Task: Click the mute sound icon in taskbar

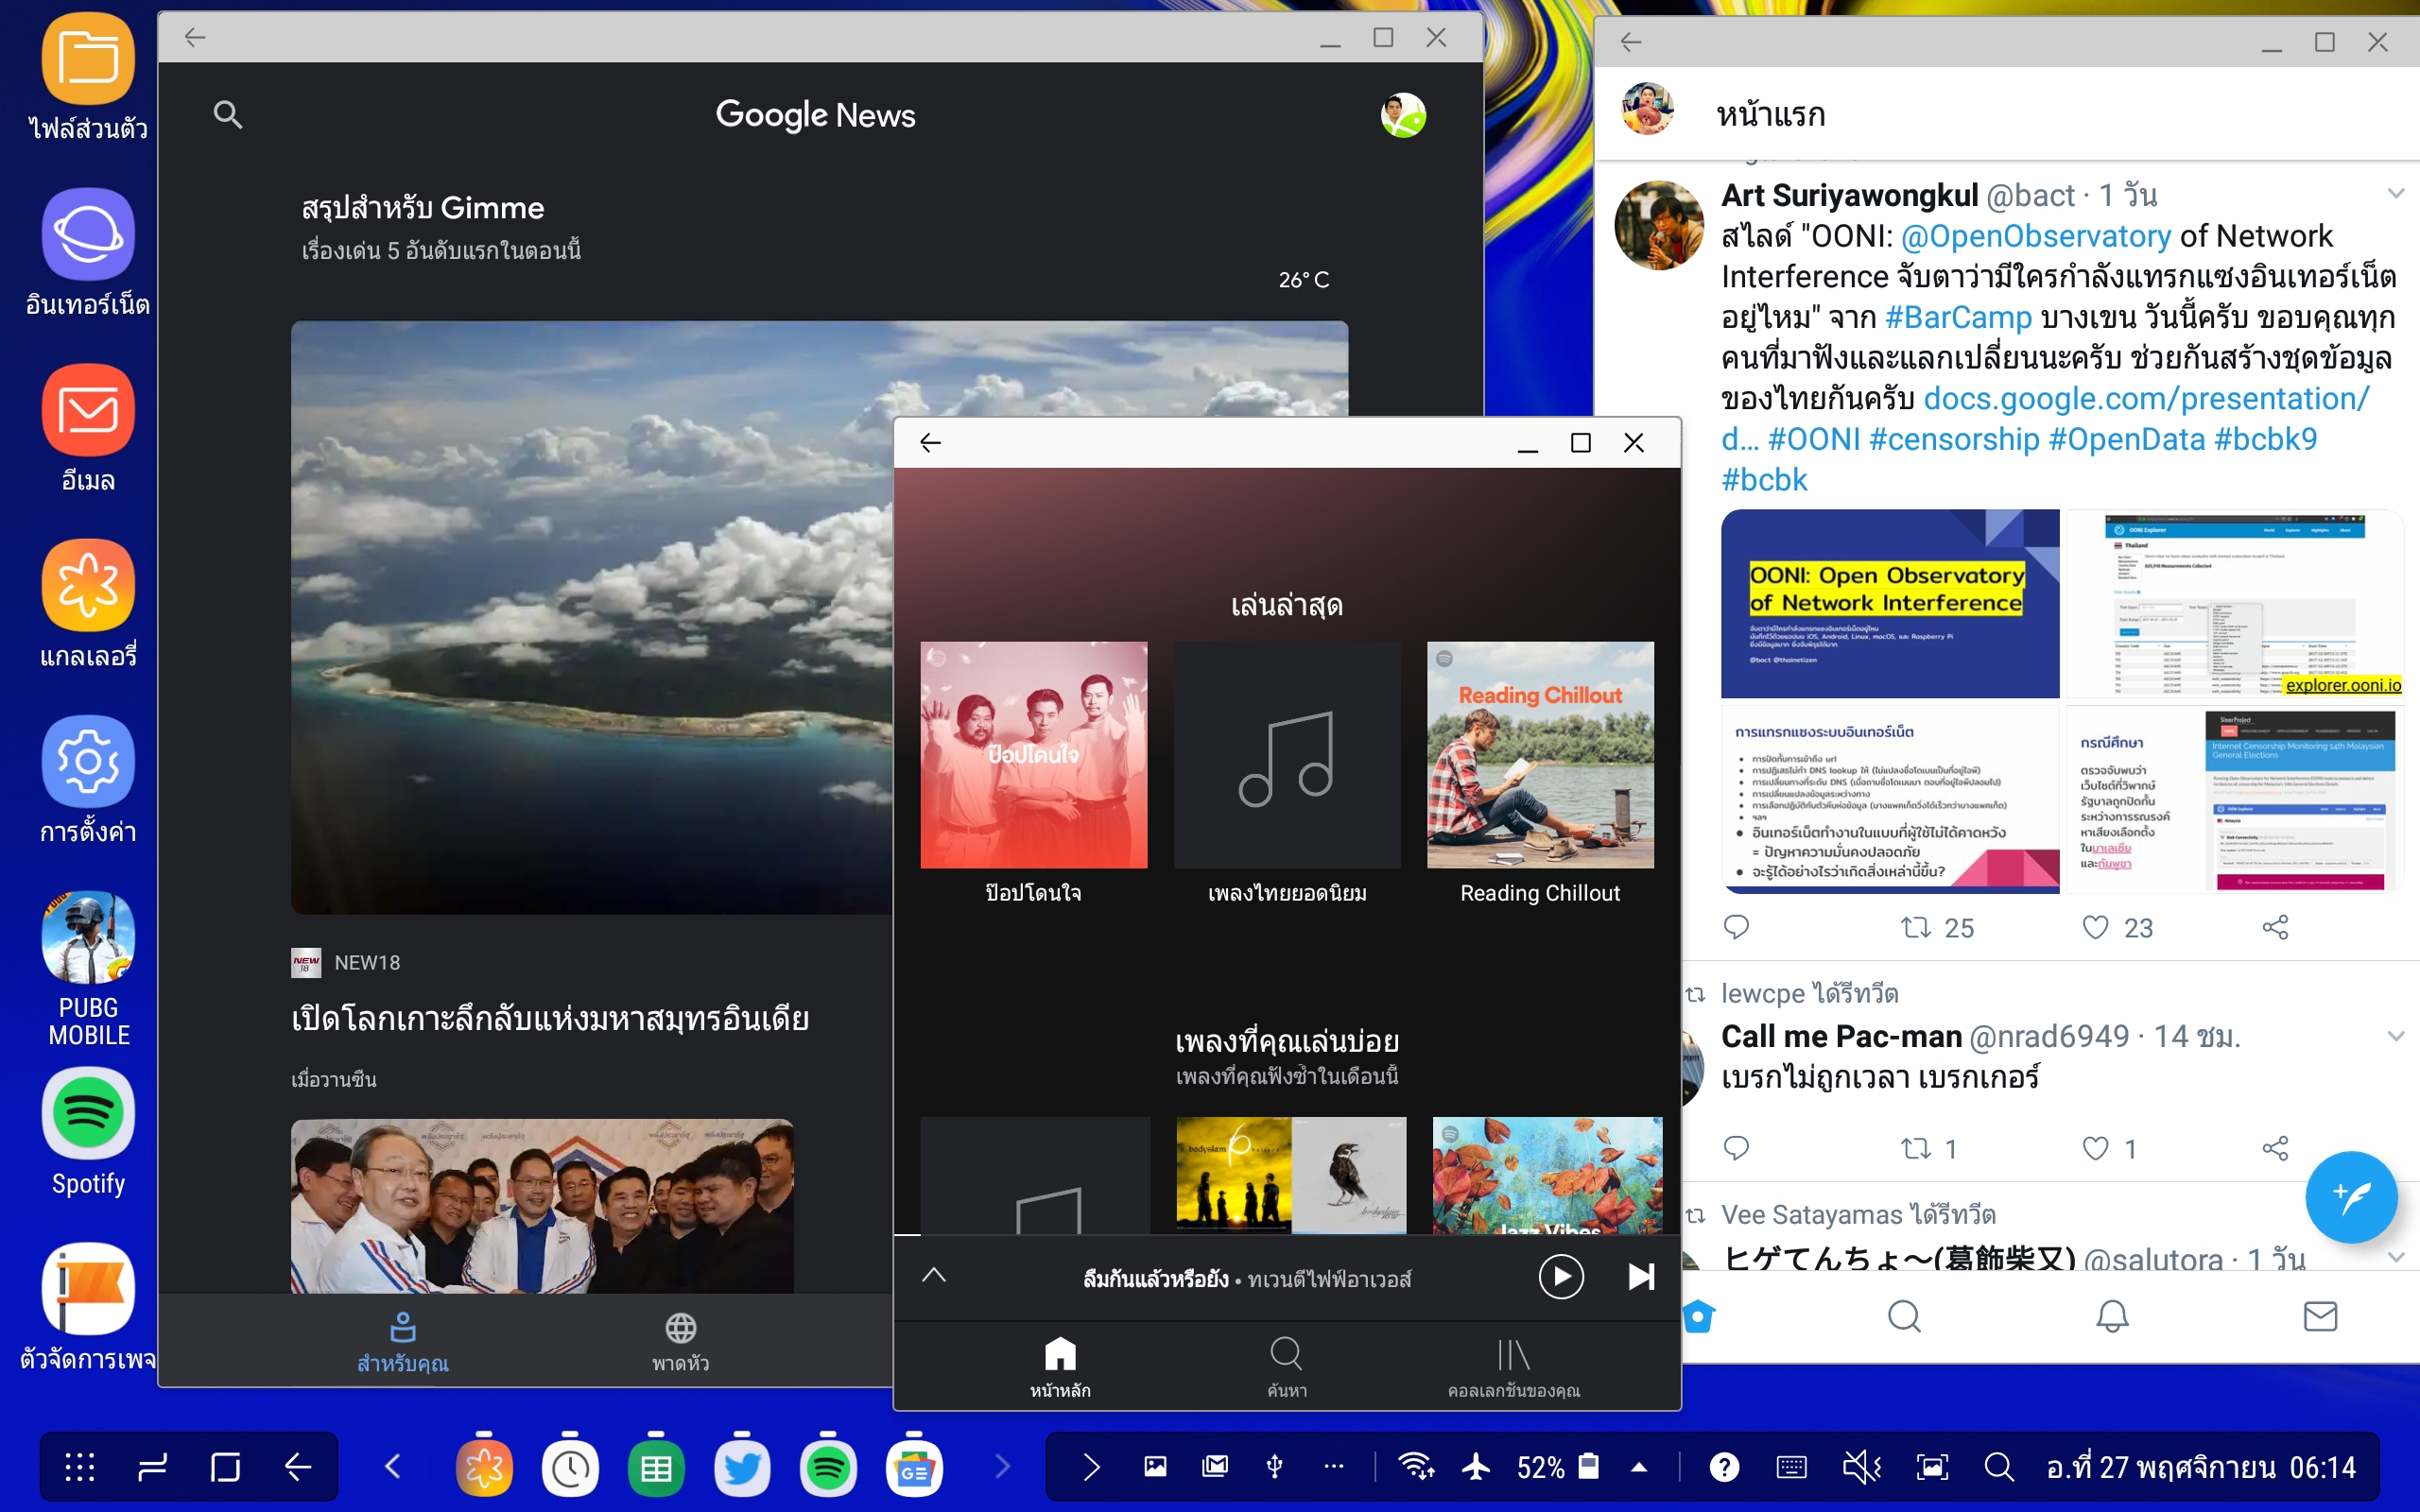Action: click(1861, 1467)
